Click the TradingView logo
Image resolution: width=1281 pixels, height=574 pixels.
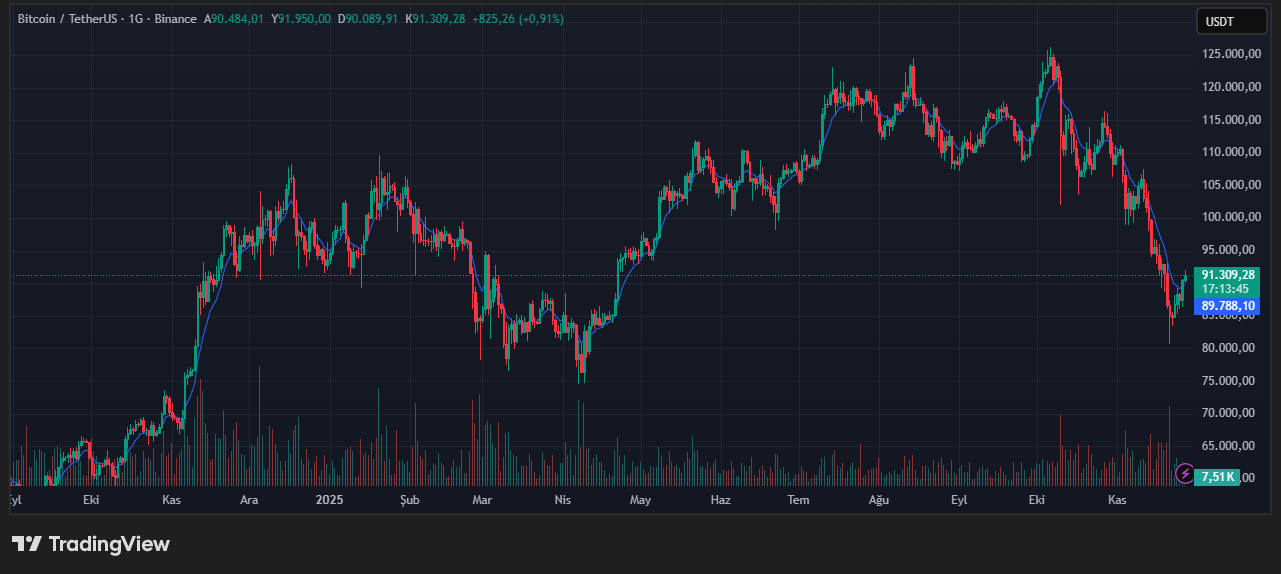pyautogui.click(x=91, y=544)
